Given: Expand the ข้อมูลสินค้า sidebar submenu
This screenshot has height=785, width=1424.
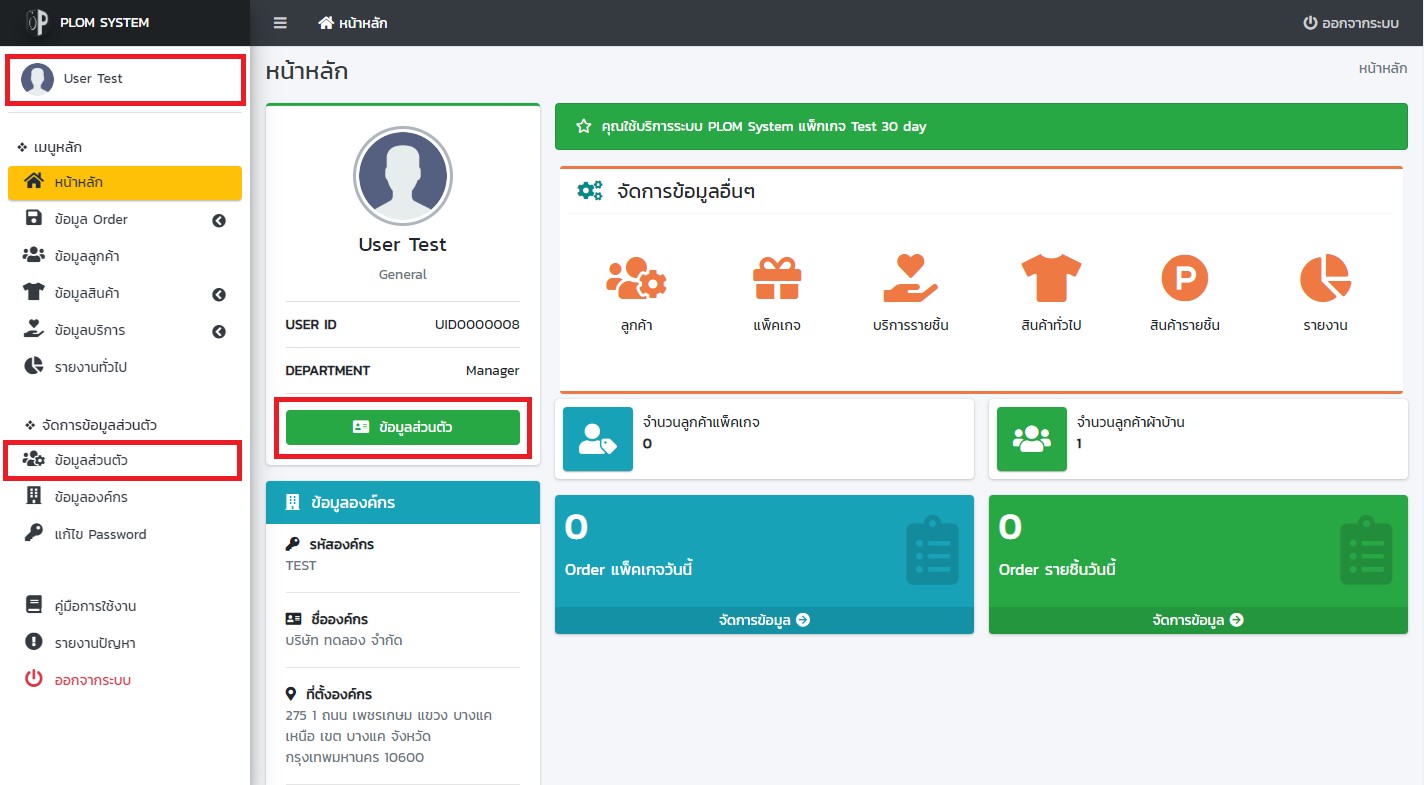Looking at the screenshot, I should click(x=219, y=294).
